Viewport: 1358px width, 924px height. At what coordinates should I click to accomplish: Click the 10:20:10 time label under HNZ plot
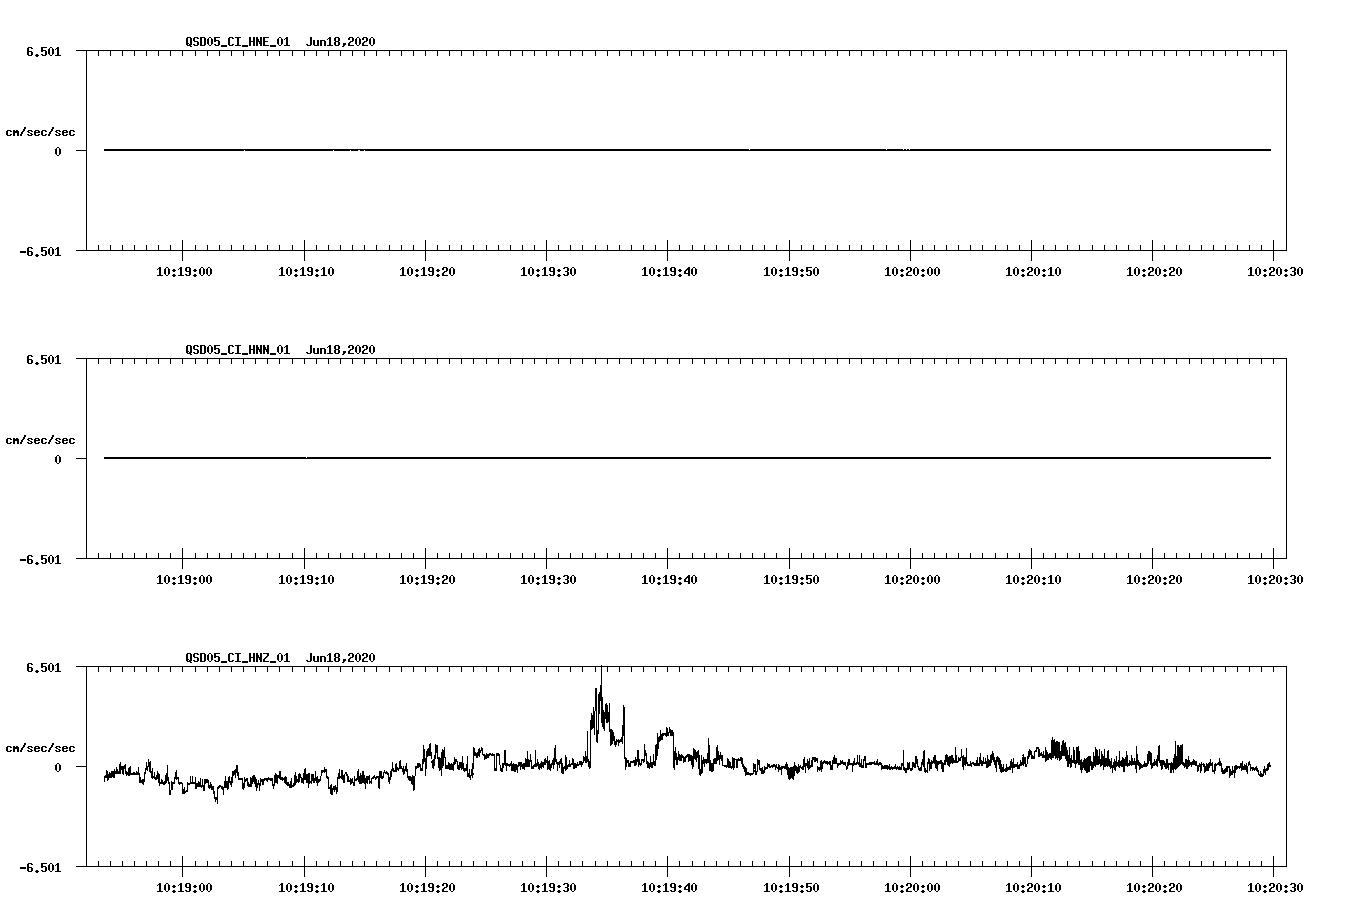[x=1032, y=887]
